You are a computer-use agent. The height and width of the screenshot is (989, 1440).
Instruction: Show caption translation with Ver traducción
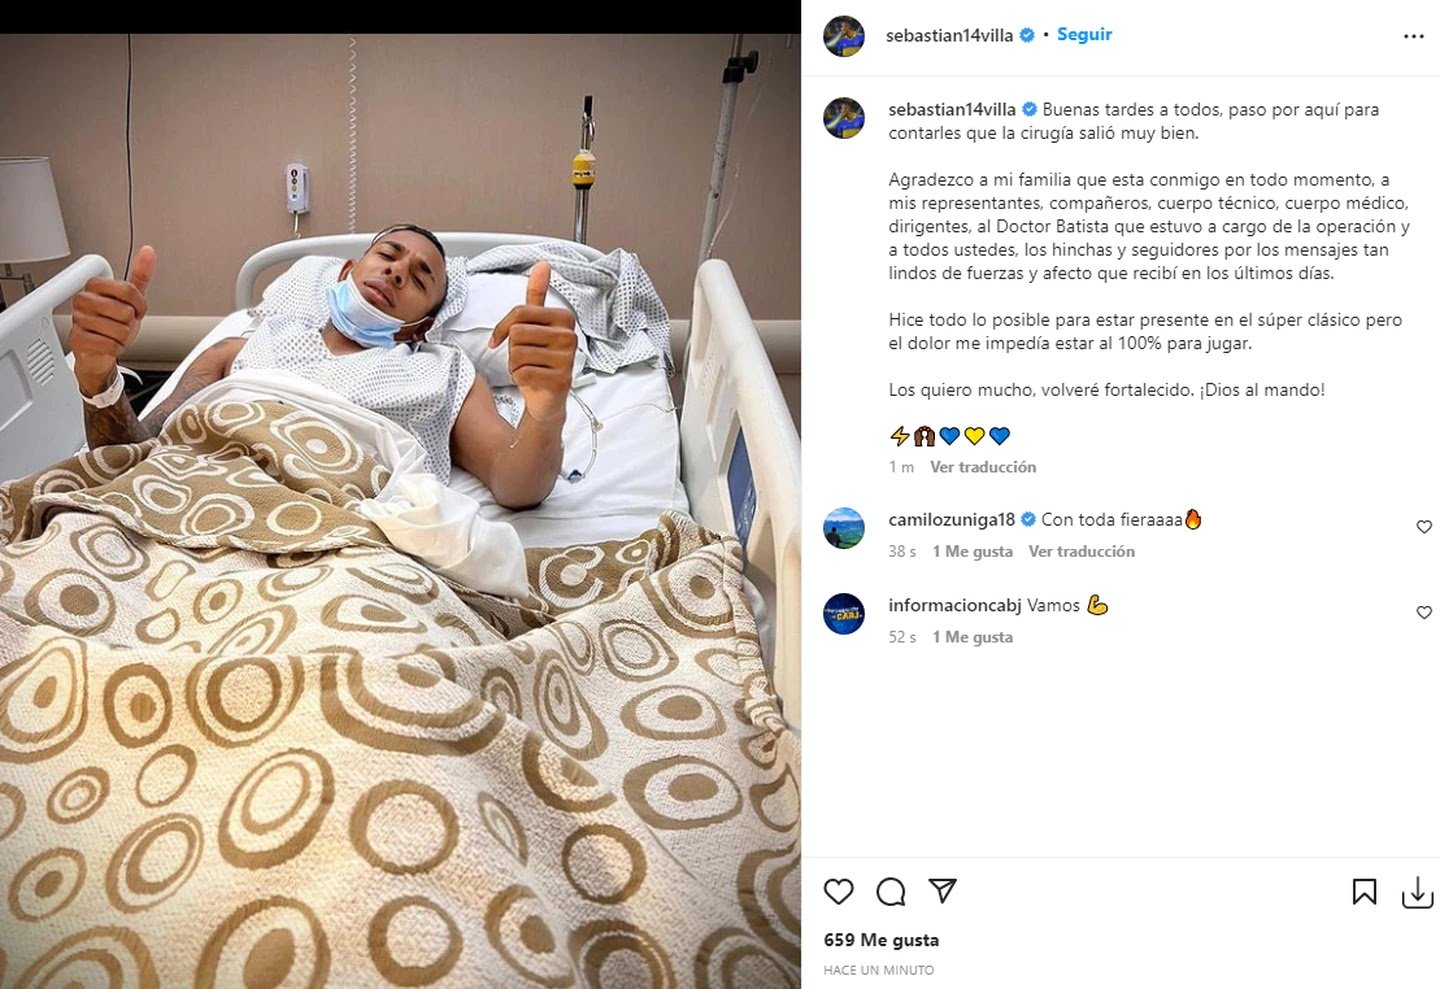pos(983,467)
